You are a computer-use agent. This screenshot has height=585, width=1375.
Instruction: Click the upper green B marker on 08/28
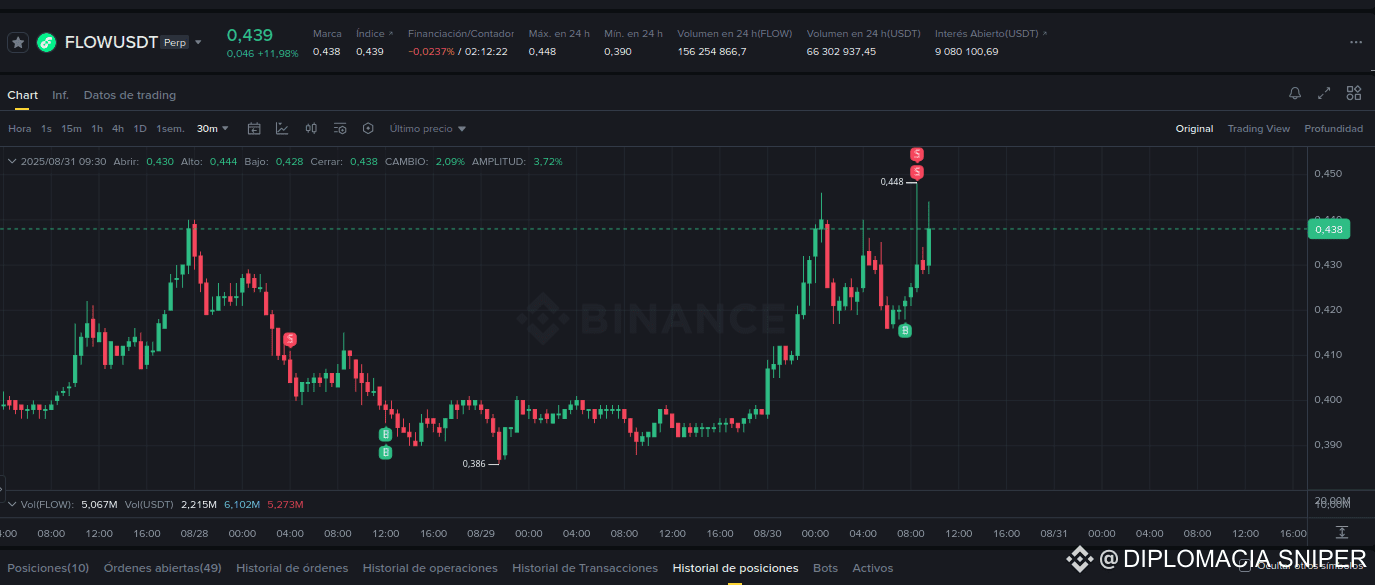pyautogui.click(x=386, y=434)
